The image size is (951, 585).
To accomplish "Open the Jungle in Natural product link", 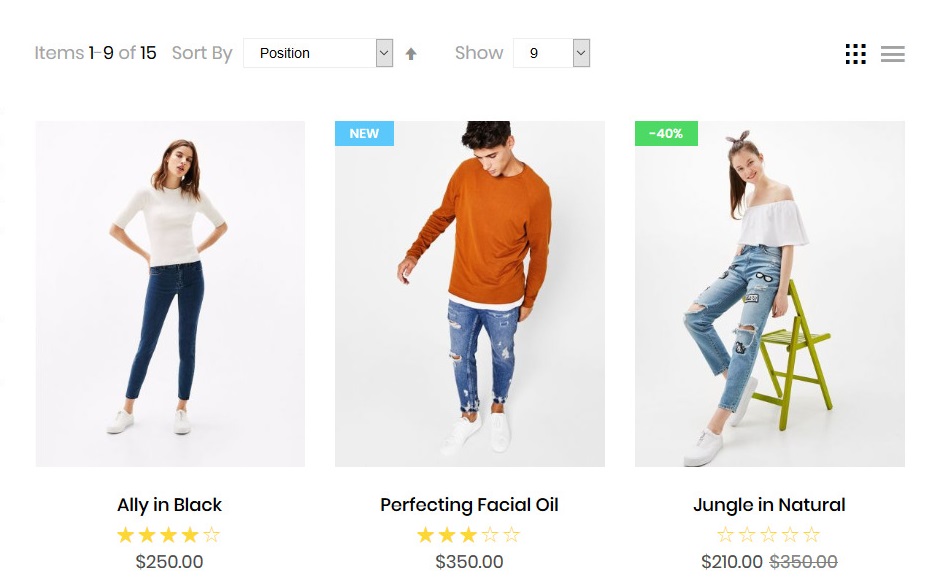I will coord(769,505).
